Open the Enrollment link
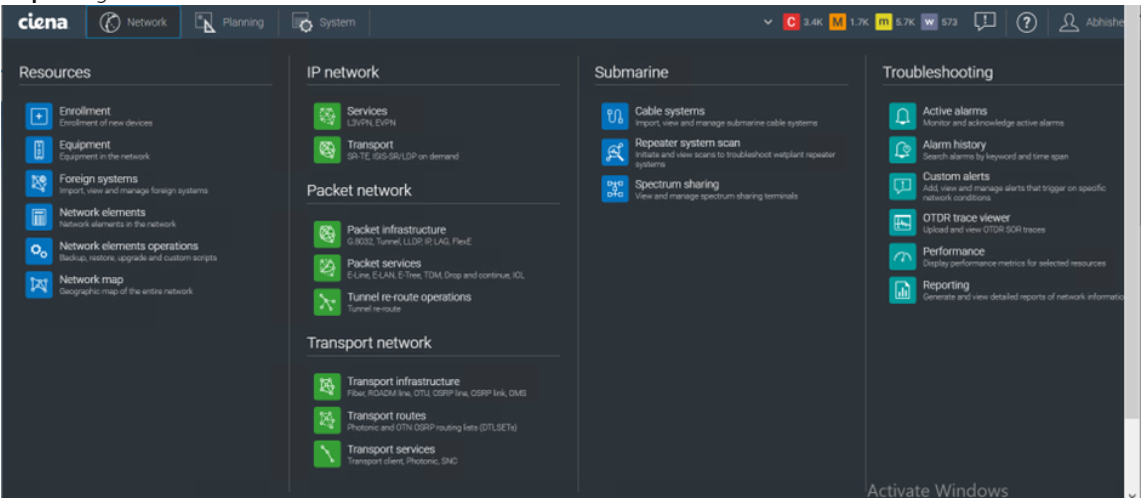The height and width of the screenshot is (501, 1143). (85, 111)
